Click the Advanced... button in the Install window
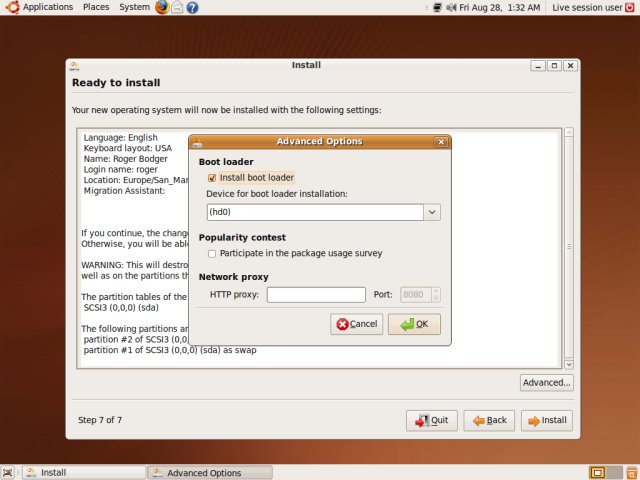Screen dimensions: 640x480 [x=547, y=383]
